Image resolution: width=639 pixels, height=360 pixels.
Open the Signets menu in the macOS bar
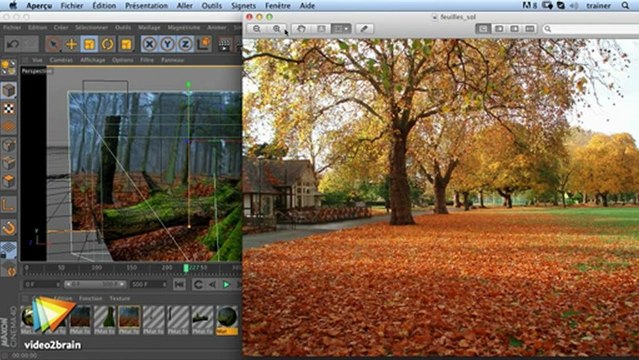coord(243,6)
